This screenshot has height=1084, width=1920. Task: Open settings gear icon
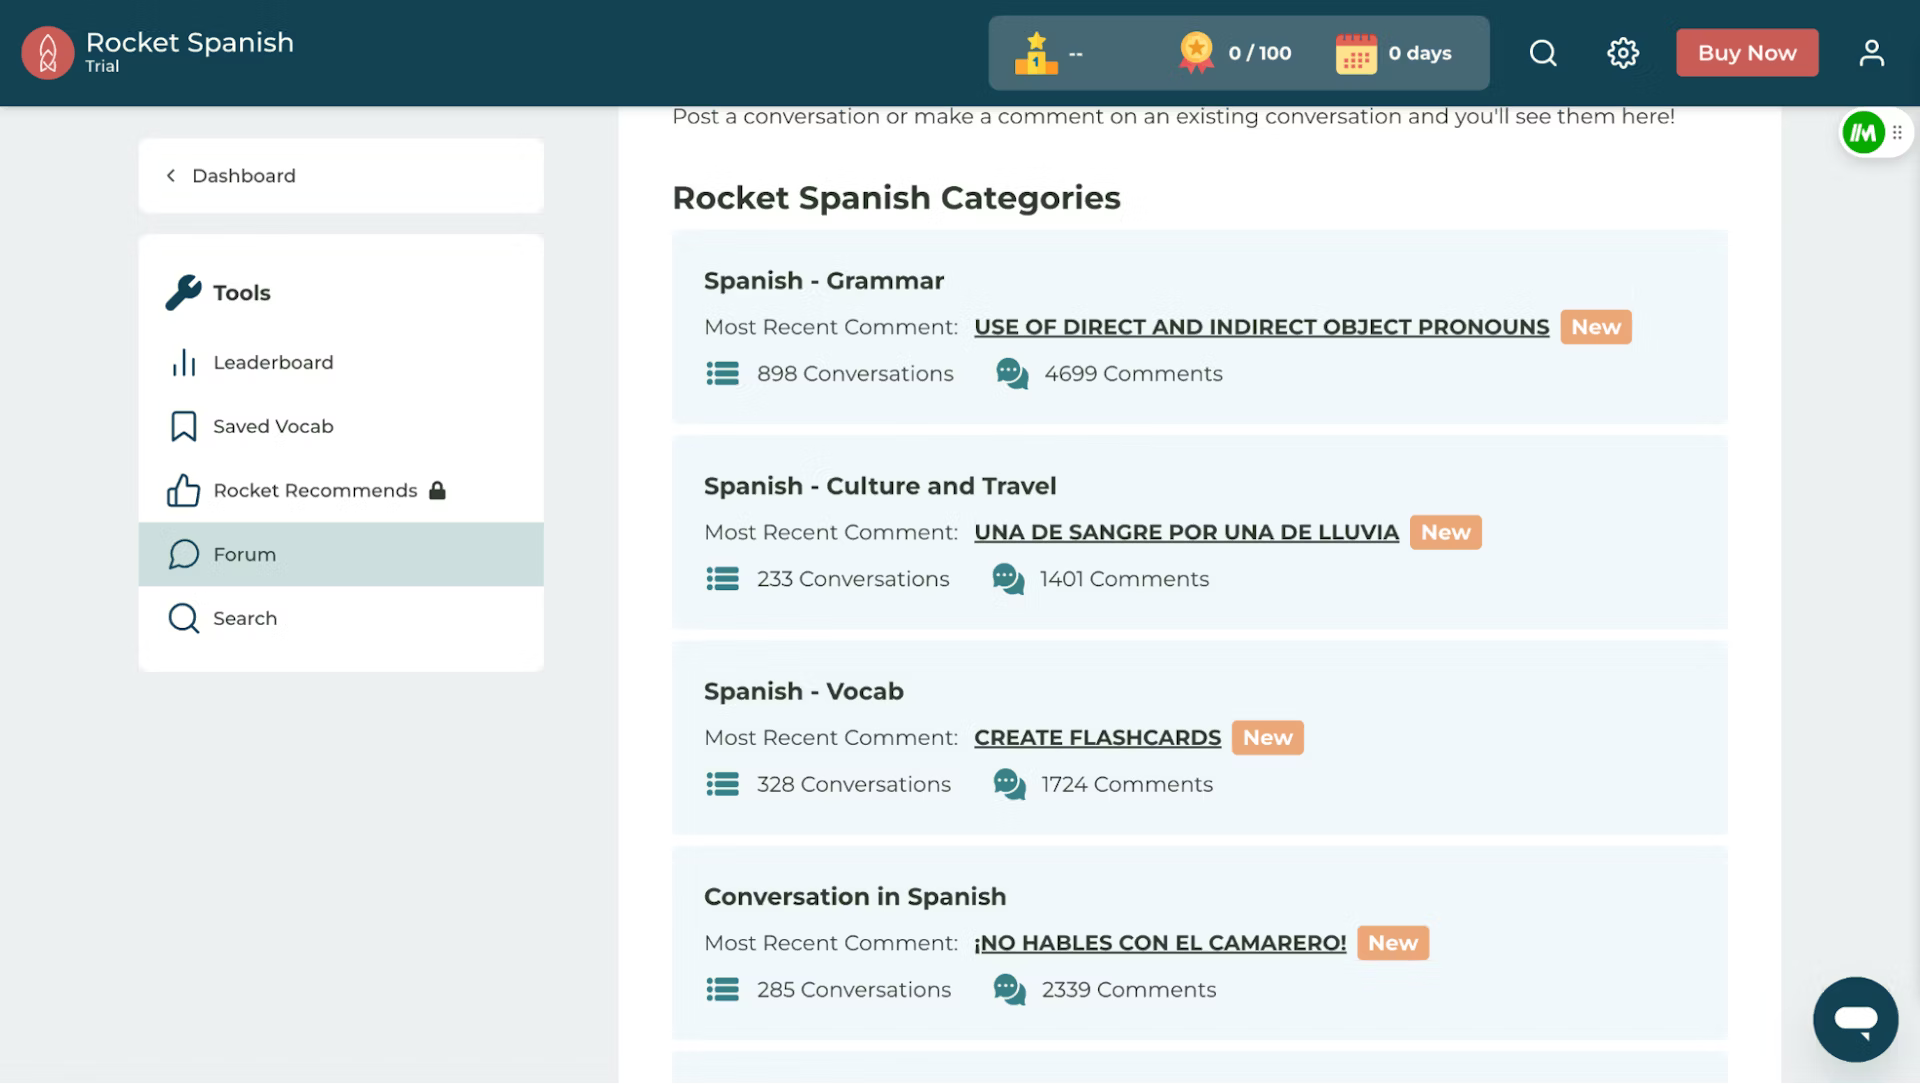[1623, 53]
